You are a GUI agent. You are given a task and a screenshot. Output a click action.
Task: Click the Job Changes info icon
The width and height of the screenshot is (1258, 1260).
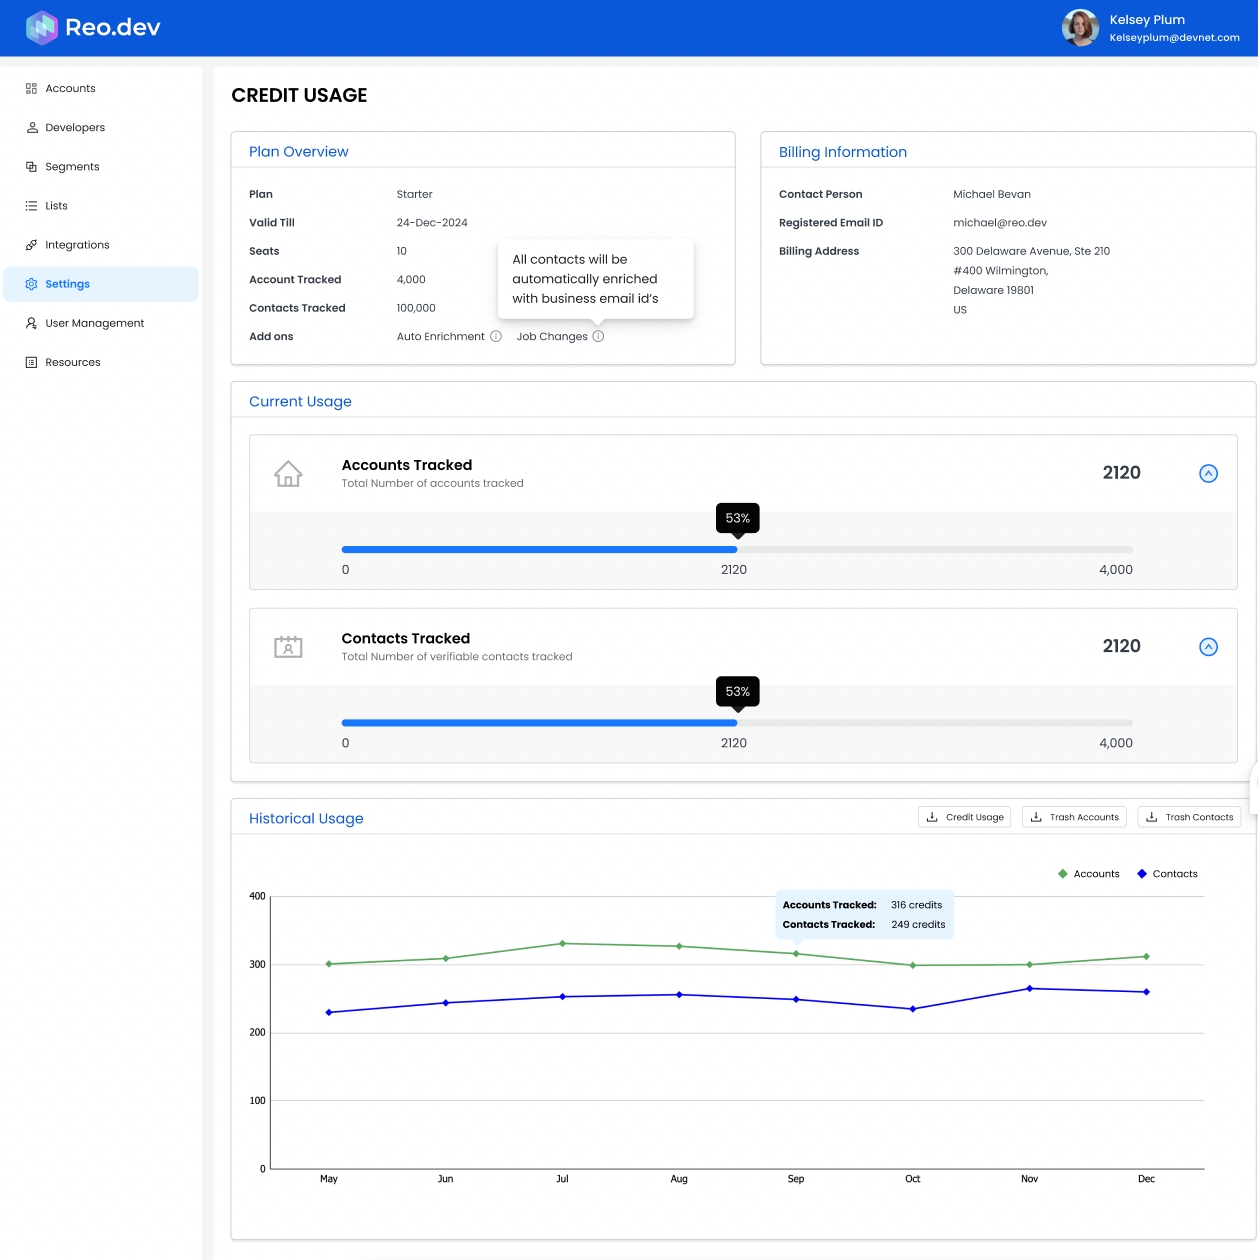tap(598, 337)
